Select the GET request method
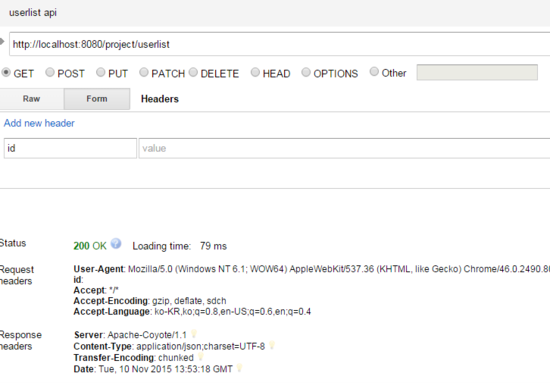Image resolution: width=550 pixels, height=392 pixels. click(6, 73)
